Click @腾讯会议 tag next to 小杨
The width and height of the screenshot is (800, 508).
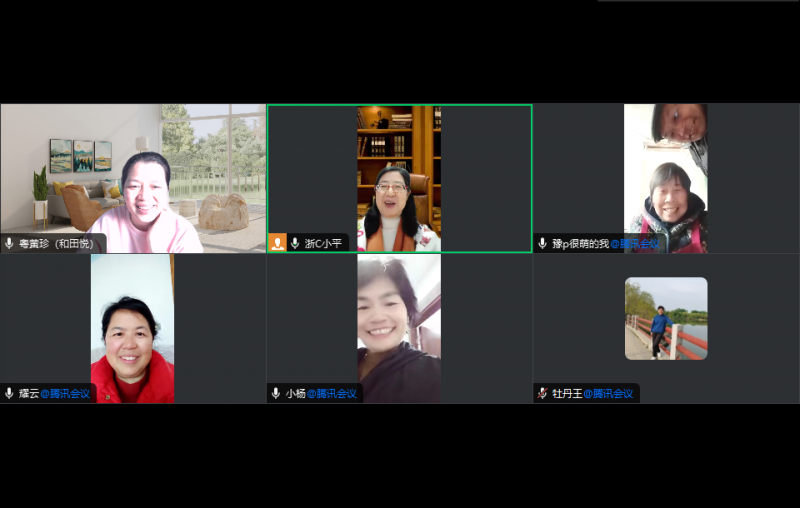[332, 393]
